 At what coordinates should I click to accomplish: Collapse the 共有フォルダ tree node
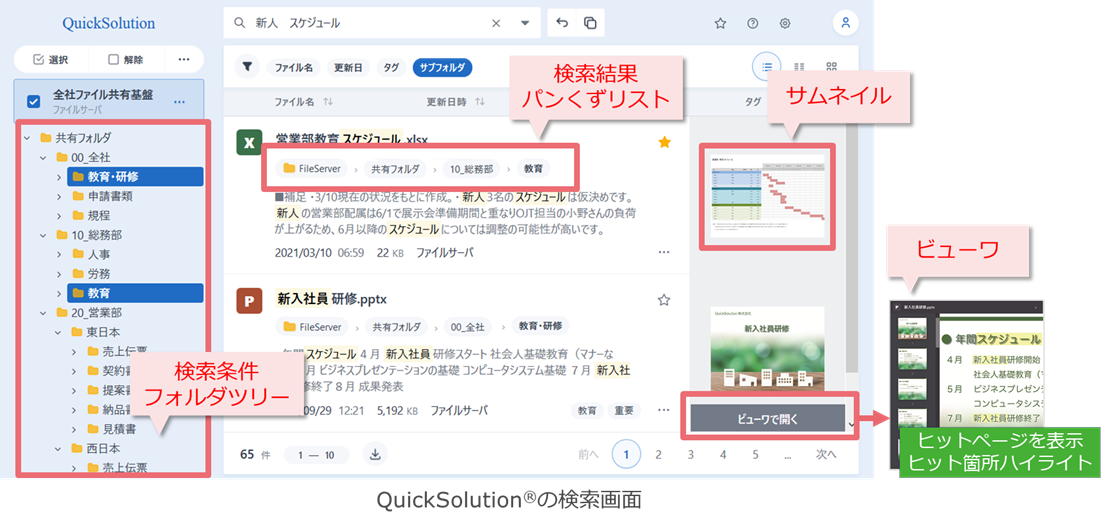[27, 138]
